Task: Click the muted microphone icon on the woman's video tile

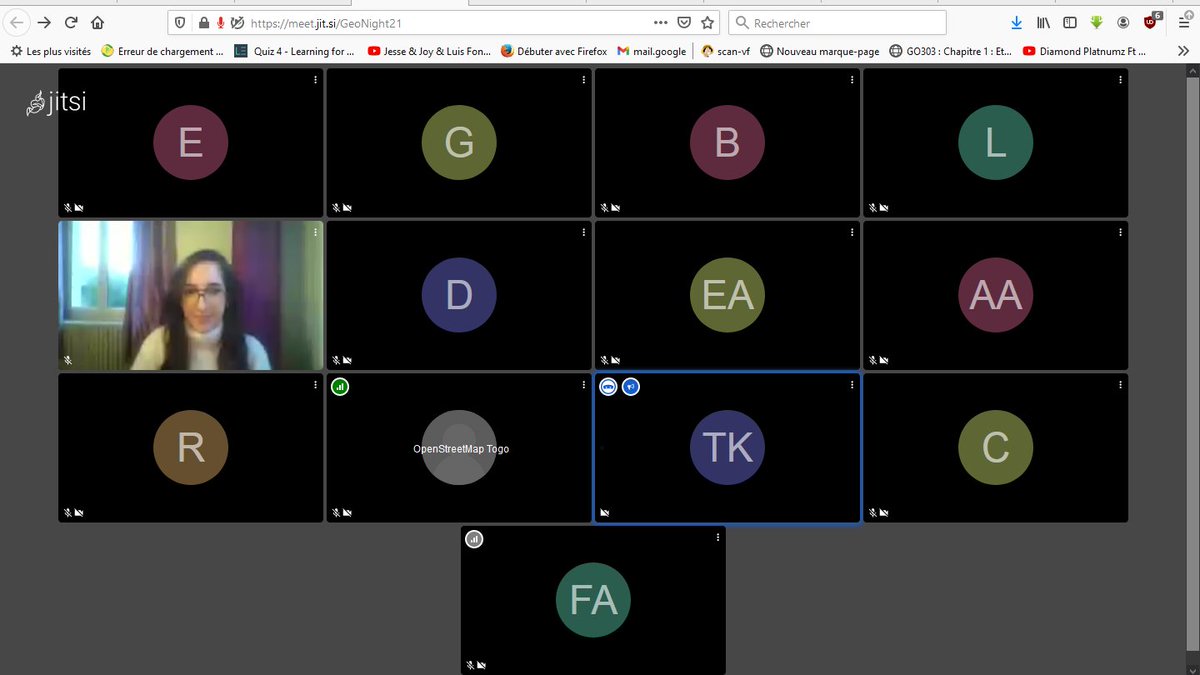Action: [x=68, y=360]
